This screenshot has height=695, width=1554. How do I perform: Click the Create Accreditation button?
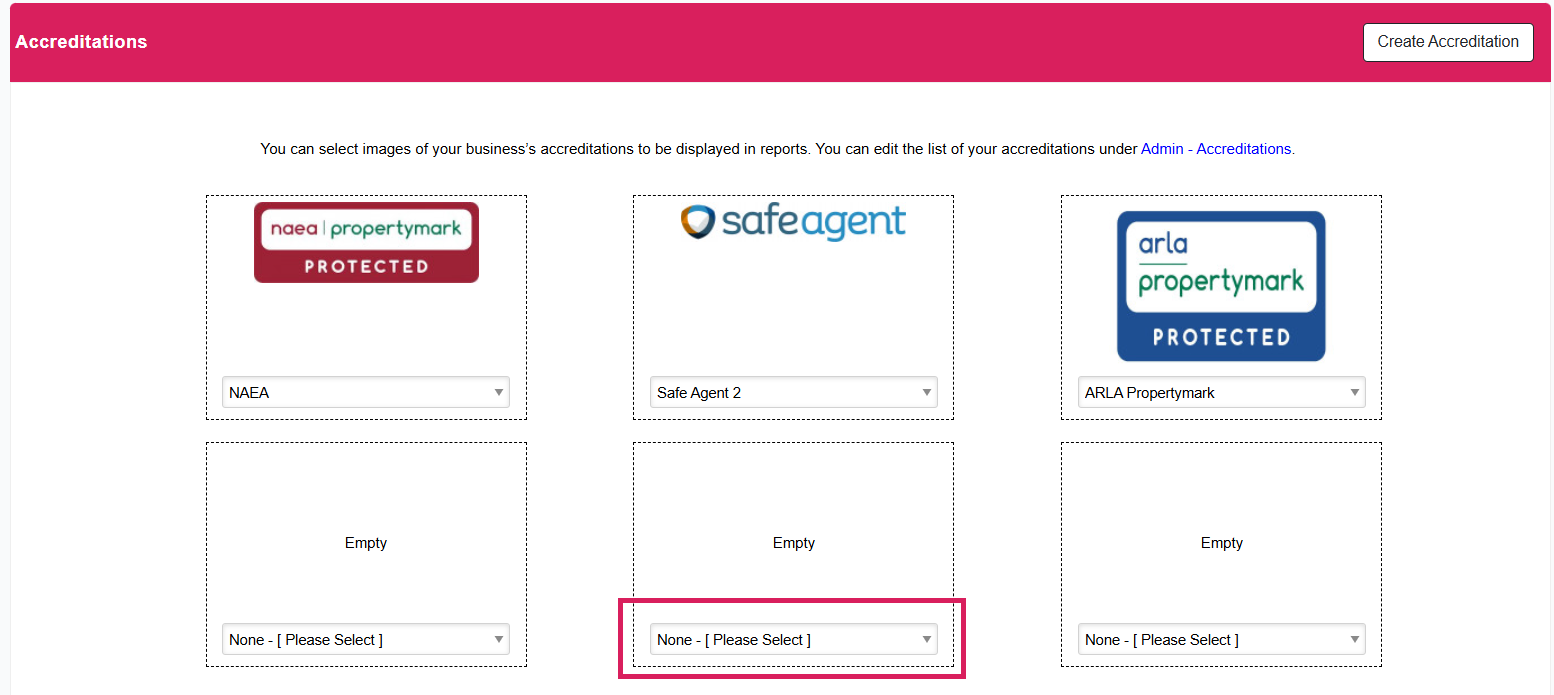pos(1447,42)
